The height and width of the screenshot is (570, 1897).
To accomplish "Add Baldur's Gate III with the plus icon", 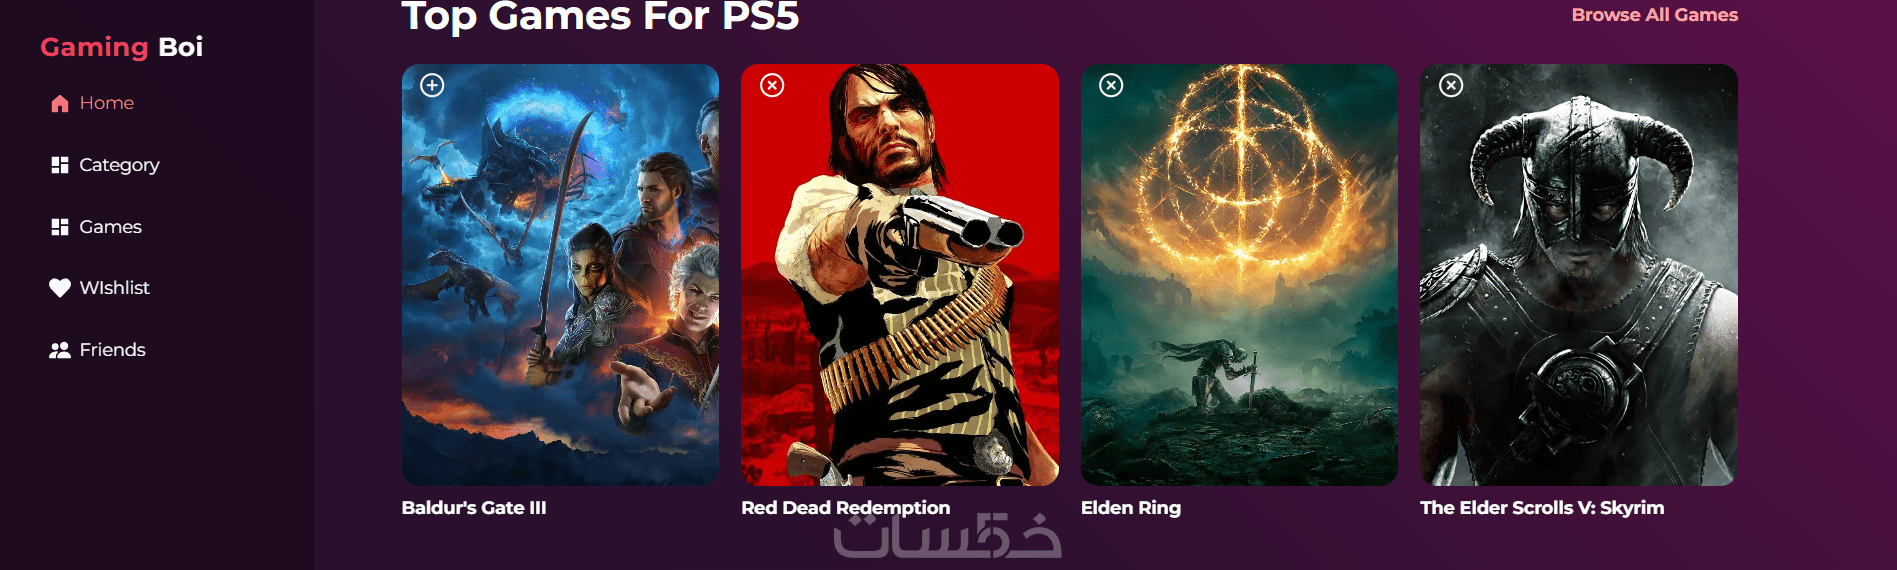I will [432, 85].
